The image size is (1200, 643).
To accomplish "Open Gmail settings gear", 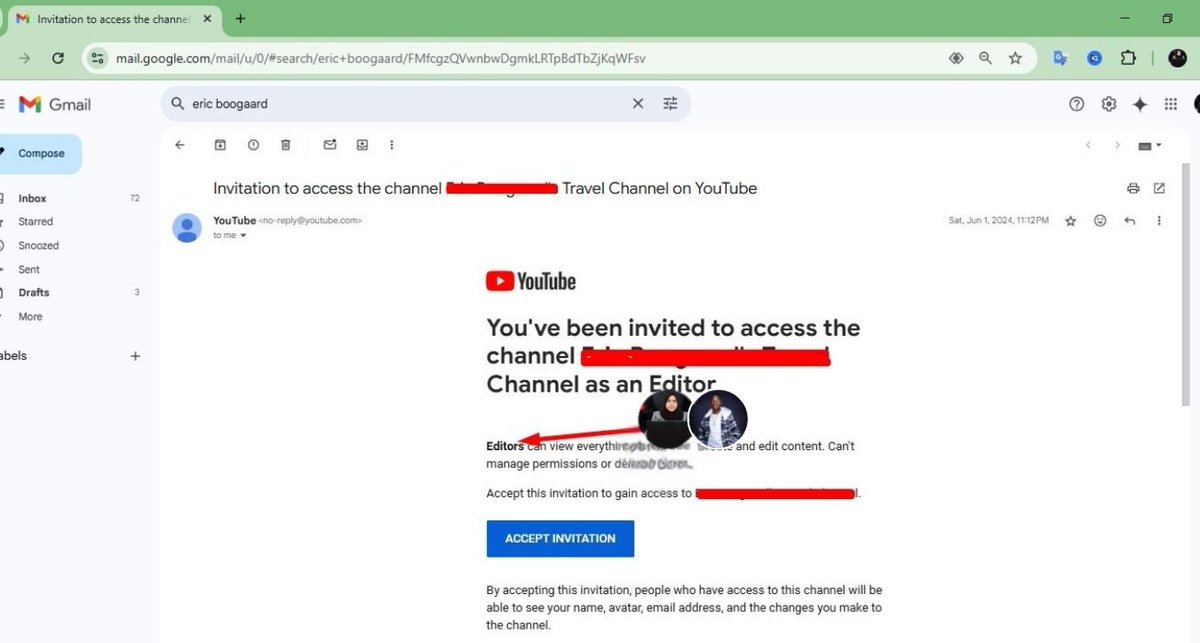I will click(1108, 104).
